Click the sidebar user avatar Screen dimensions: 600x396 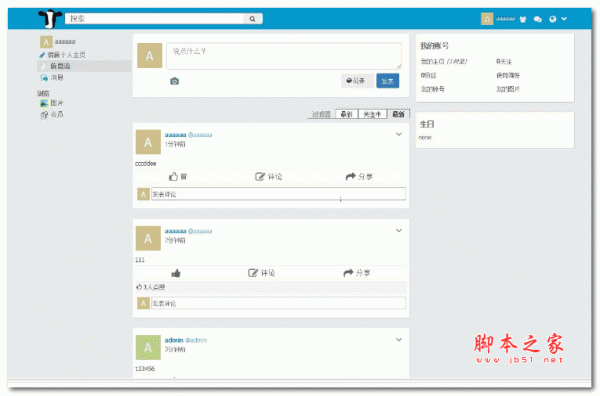click(46, 42)
